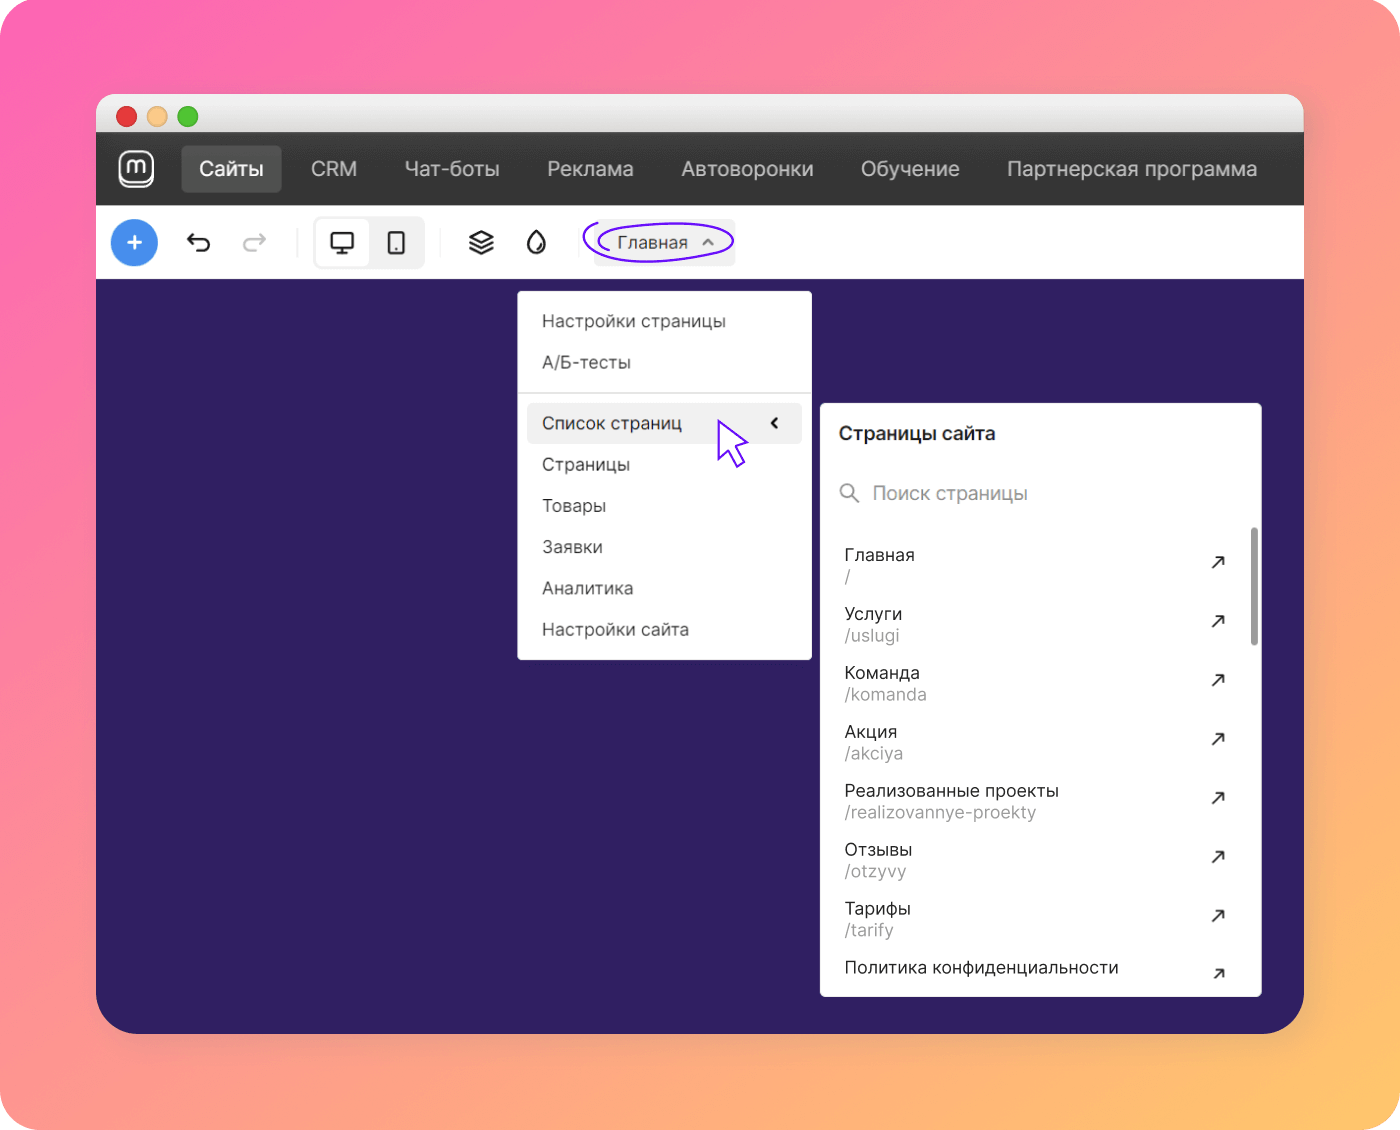The image size is (1400, 1130).
Task: Open Услуги page arrow icon
Action: (x=1218, y=621)
